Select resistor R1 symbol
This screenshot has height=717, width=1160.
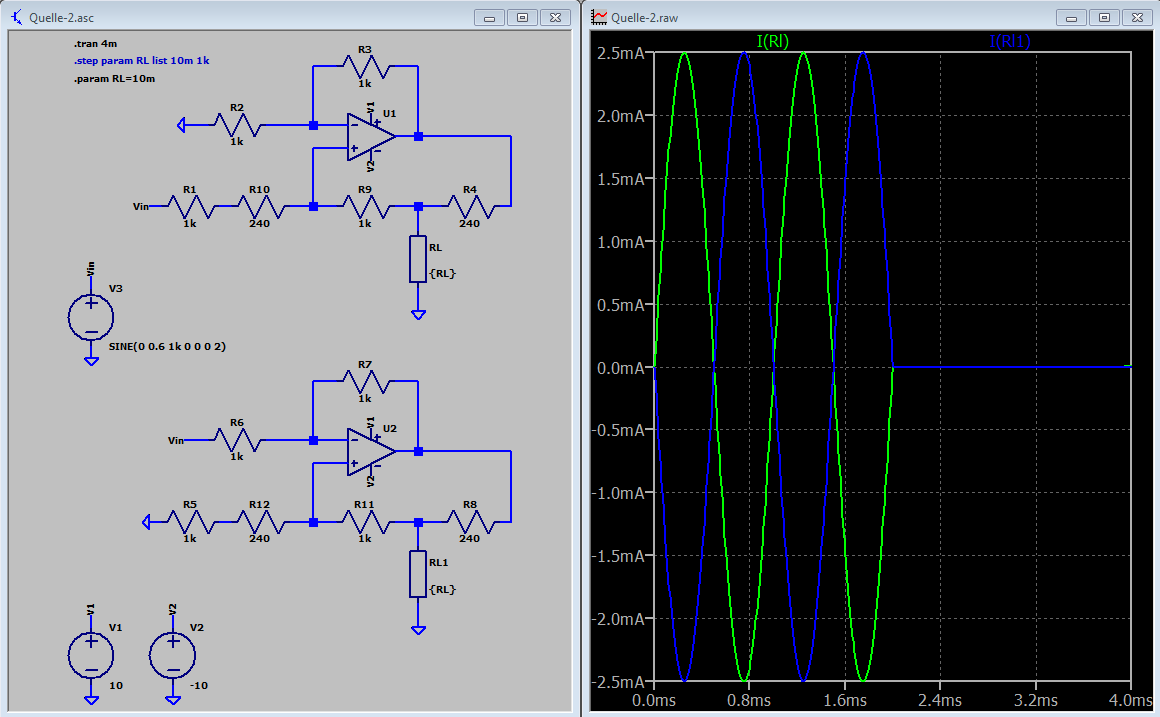(x=190, y=207)
